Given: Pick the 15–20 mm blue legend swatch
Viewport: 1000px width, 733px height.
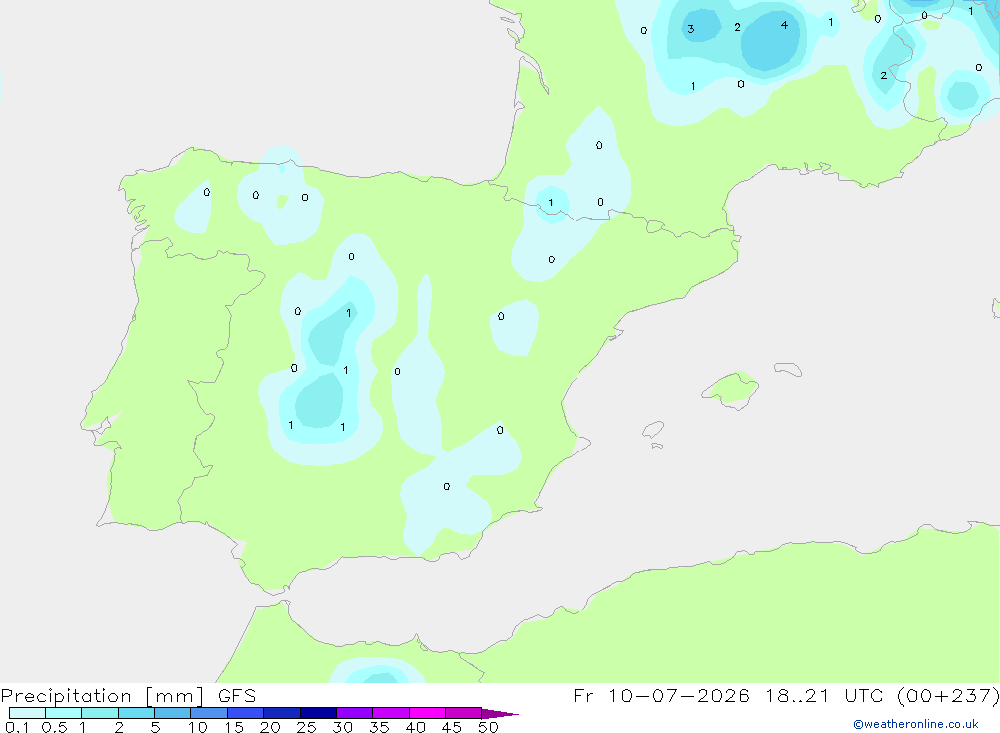Looking at the screenshot, I should pyautogui.click(x=246, y=713).
